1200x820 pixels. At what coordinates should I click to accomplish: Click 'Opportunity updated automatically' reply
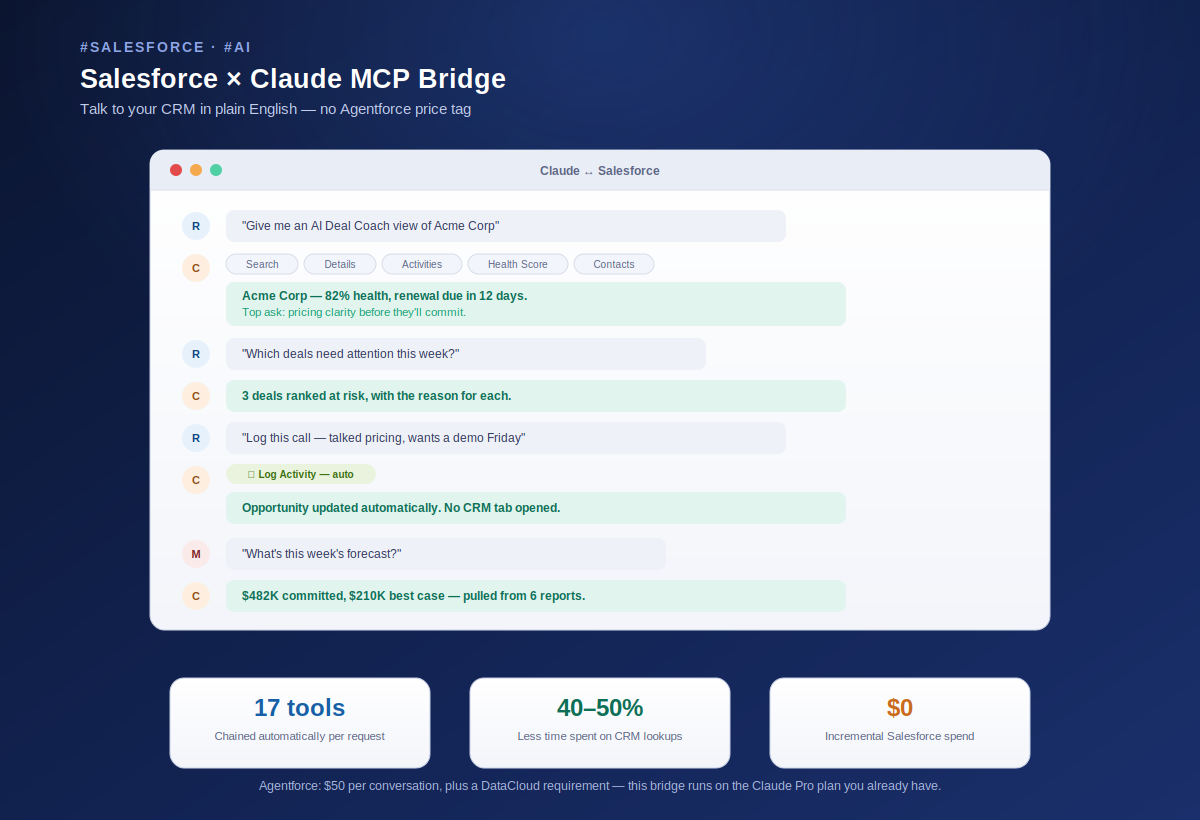pyautogui.click(x=536, y=508)
